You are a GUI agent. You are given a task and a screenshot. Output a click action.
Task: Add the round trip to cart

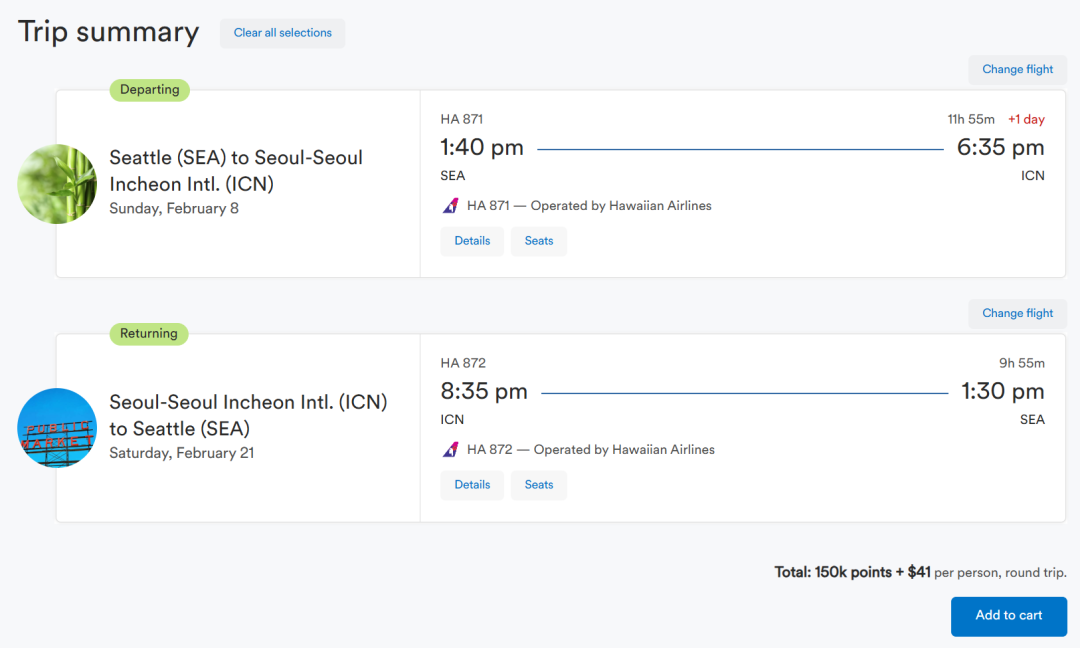1008,616
